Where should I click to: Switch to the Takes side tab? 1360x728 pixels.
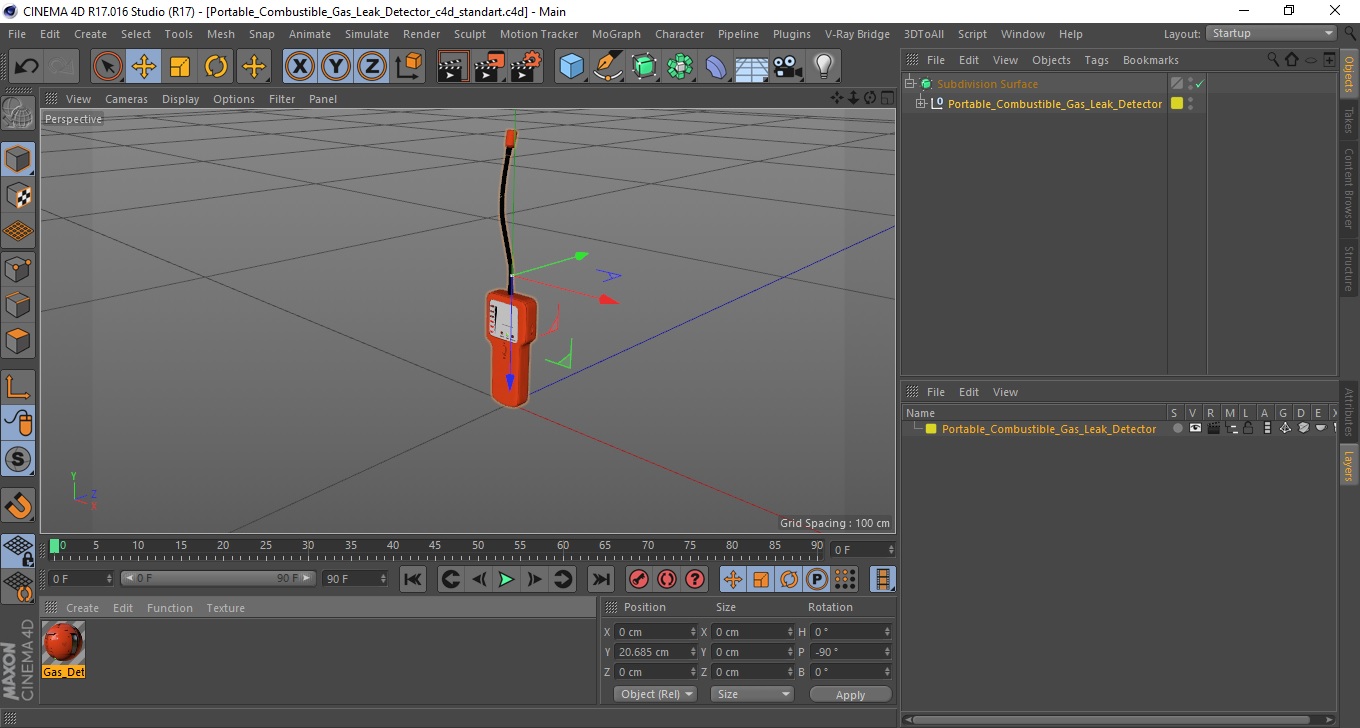(x=1348, y=120)
